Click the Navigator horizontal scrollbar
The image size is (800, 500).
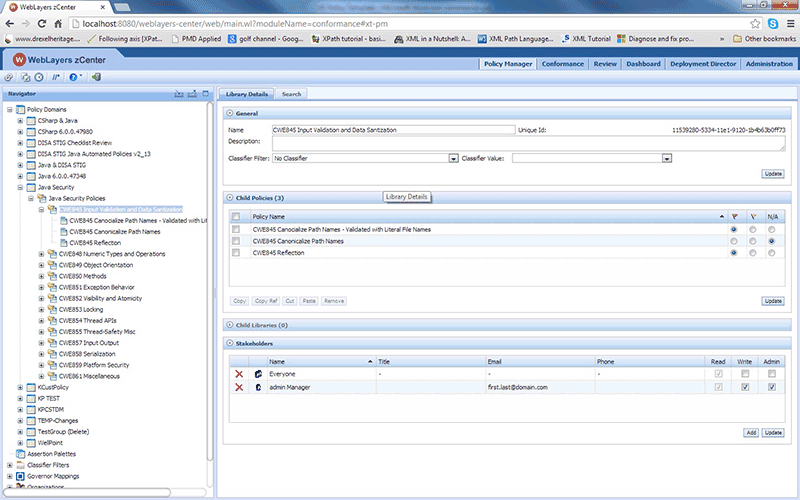[87, 492]
